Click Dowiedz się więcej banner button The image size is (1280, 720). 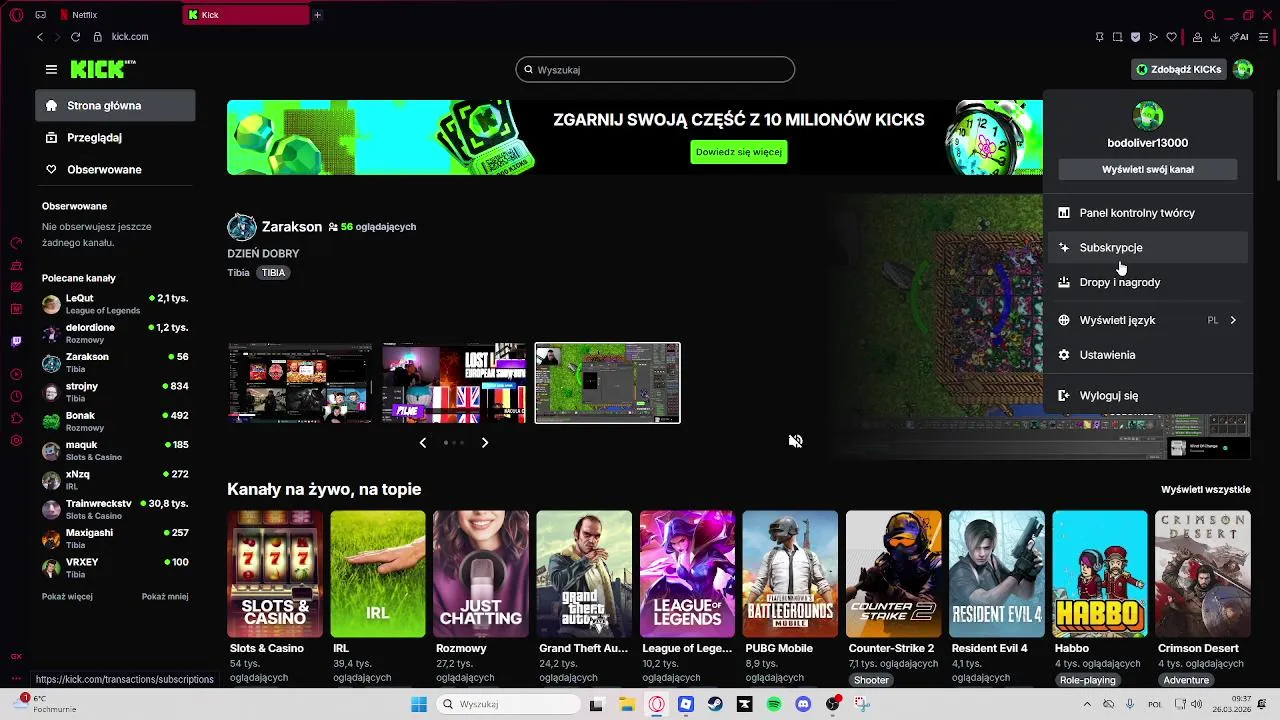pos(739,152)
